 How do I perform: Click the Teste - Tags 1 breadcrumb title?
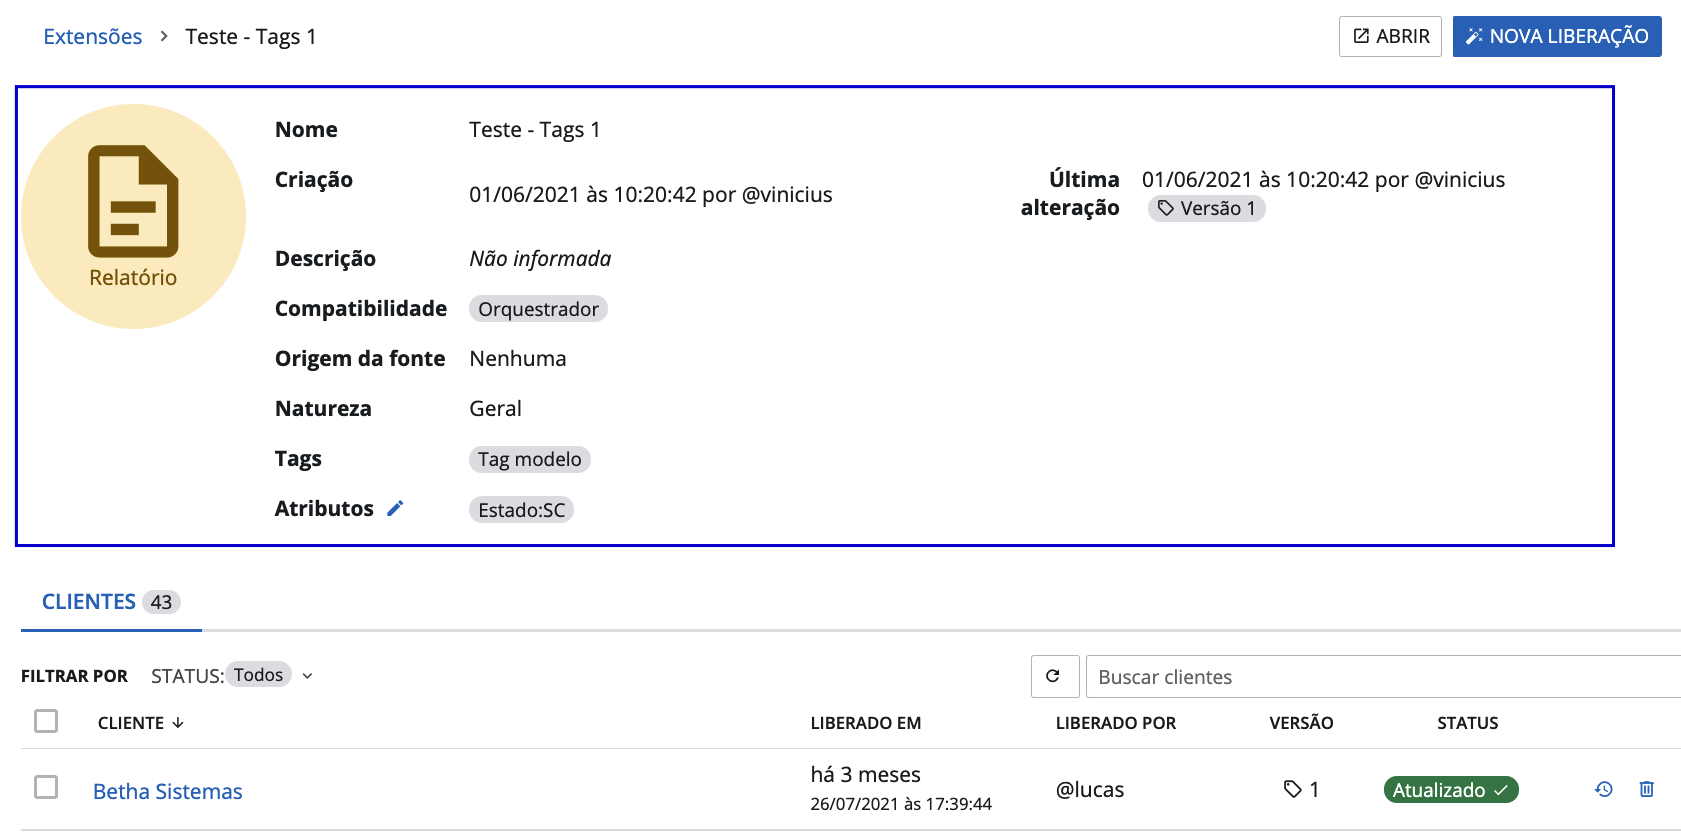pos(251,36)
